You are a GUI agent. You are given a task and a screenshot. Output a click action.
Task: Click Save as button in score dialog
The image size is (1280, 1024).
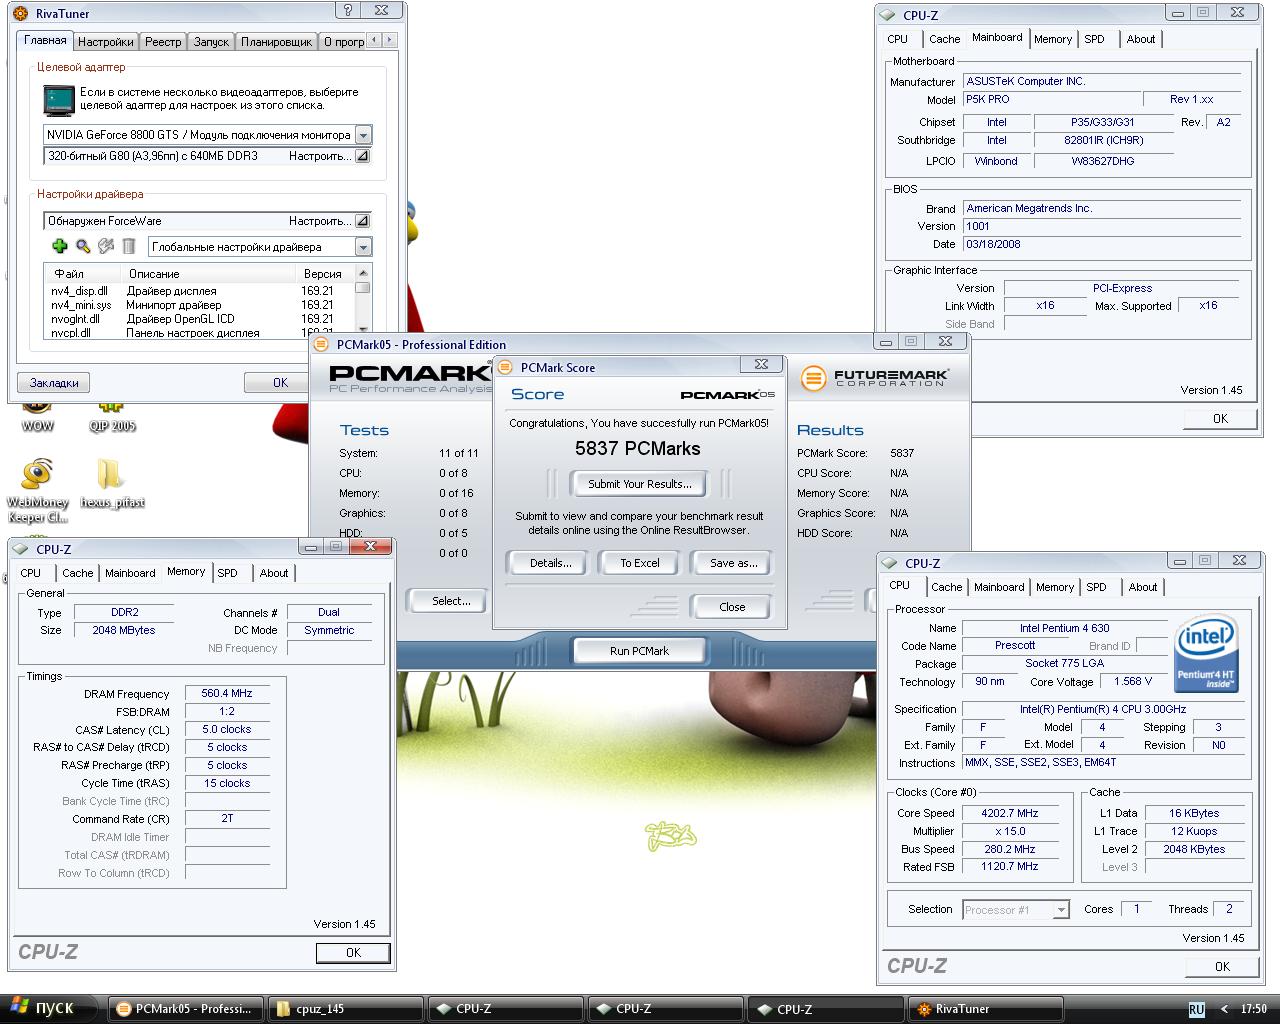click(733, 563)
